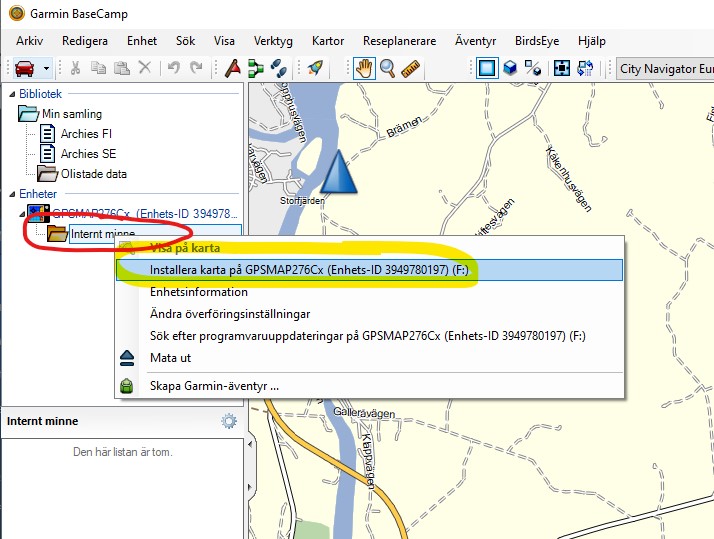Click the gear icon in Internt minne panel

(x=229, y=421)
